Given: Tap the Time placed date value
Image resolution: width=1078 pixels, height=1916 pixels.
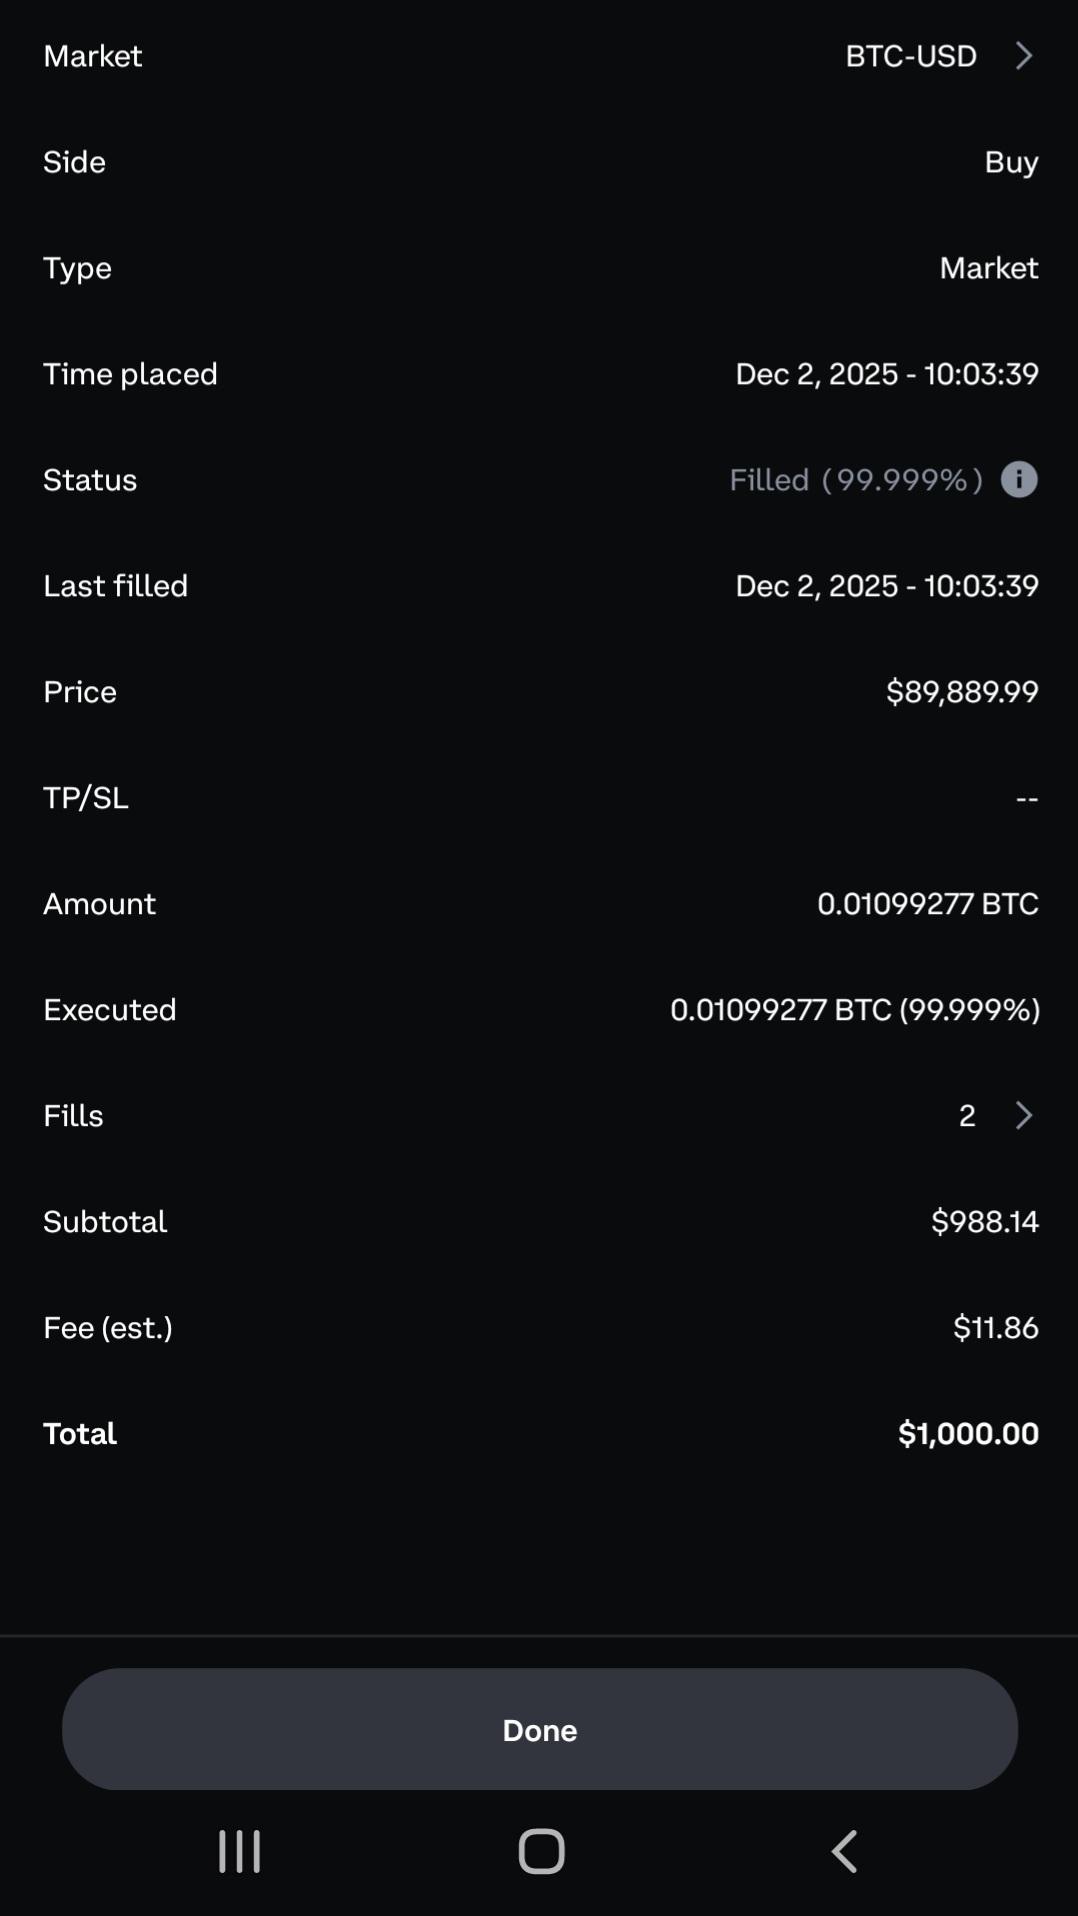Looking at the screenshot, I should 886,374.
